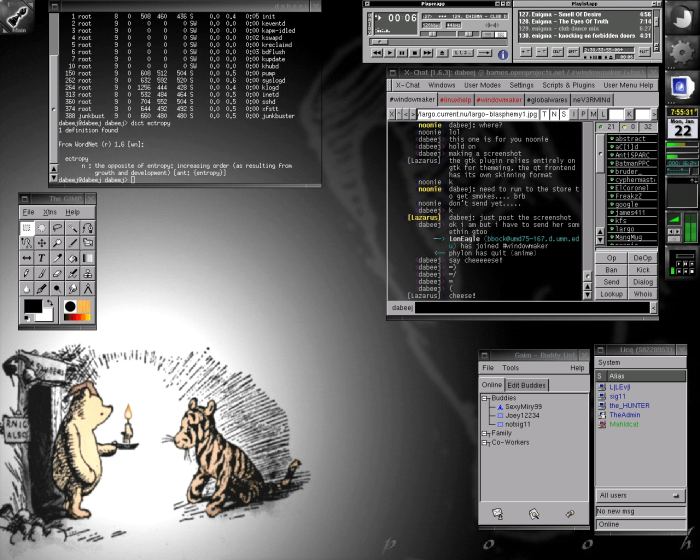This screenshot has width=700, height=560.
Task: Select the Paintbrush tool in GIMP
Action: coord(42,273)
